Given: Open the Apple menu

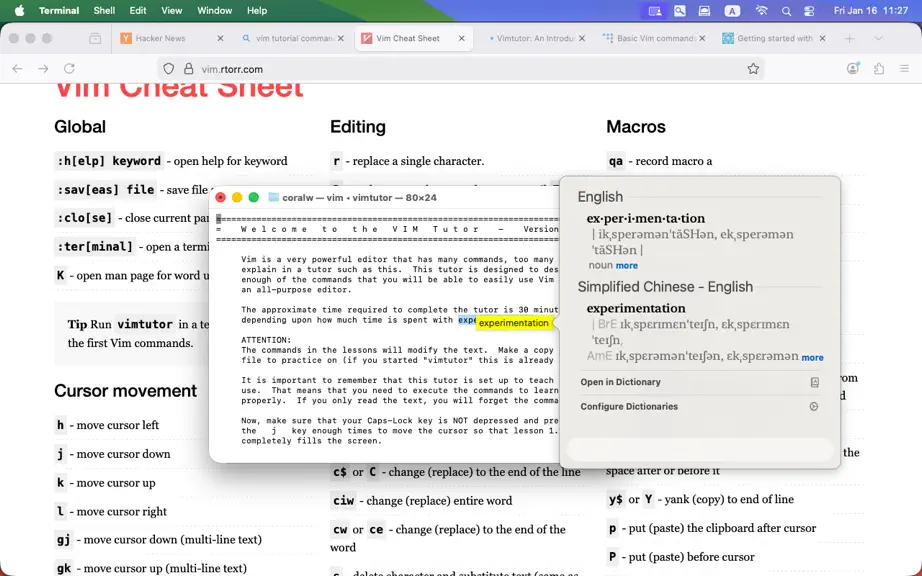Looking at the screenshot, I should [19, 11].
